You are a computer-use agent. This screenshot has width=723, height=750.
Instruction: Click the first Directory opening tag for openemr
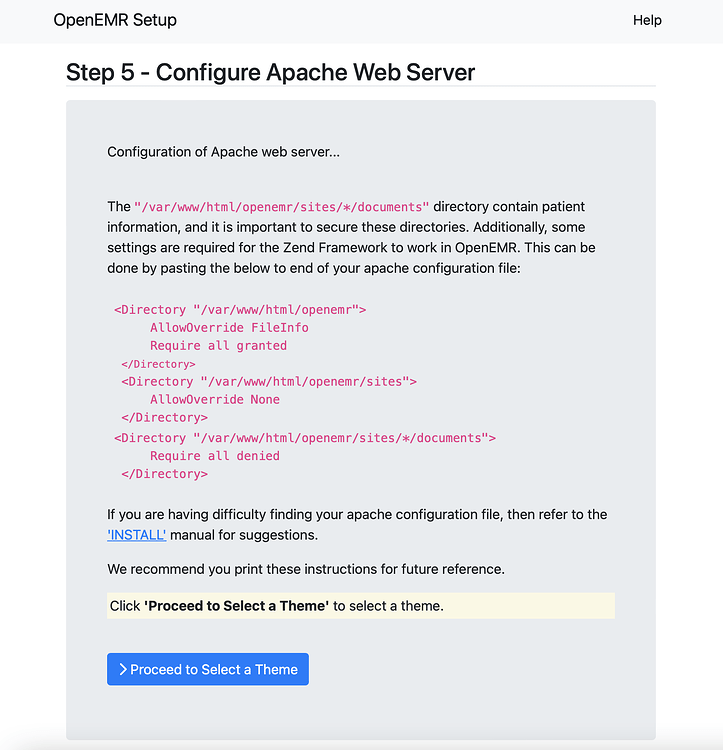[x=240, y=310]
